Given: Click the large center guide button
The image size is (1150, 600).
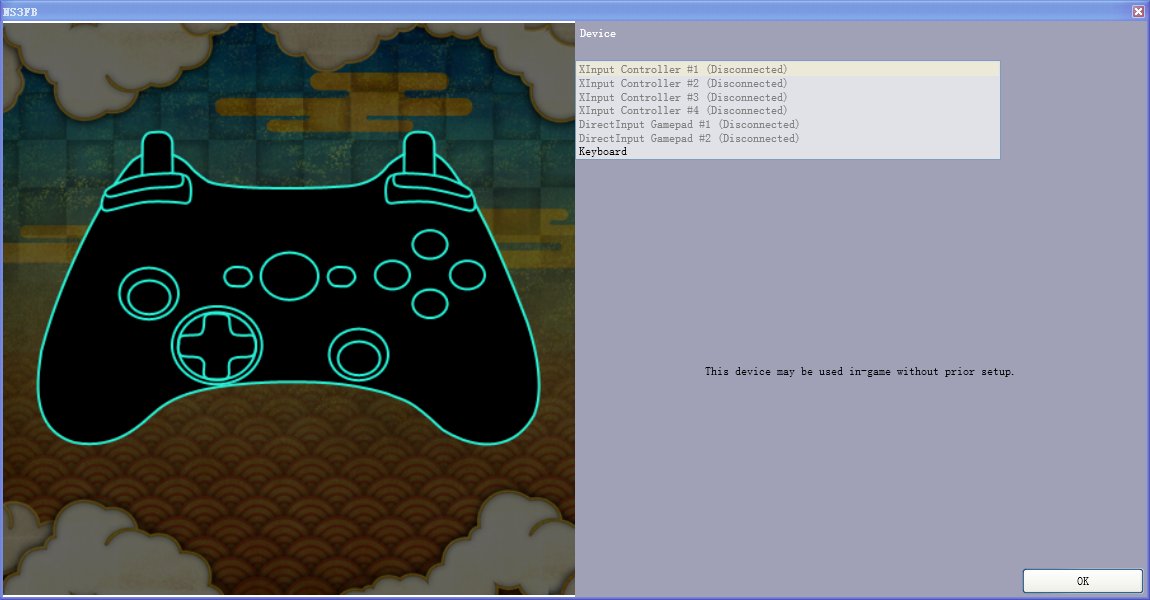Looking at the screenshot, I should point(290,275).
